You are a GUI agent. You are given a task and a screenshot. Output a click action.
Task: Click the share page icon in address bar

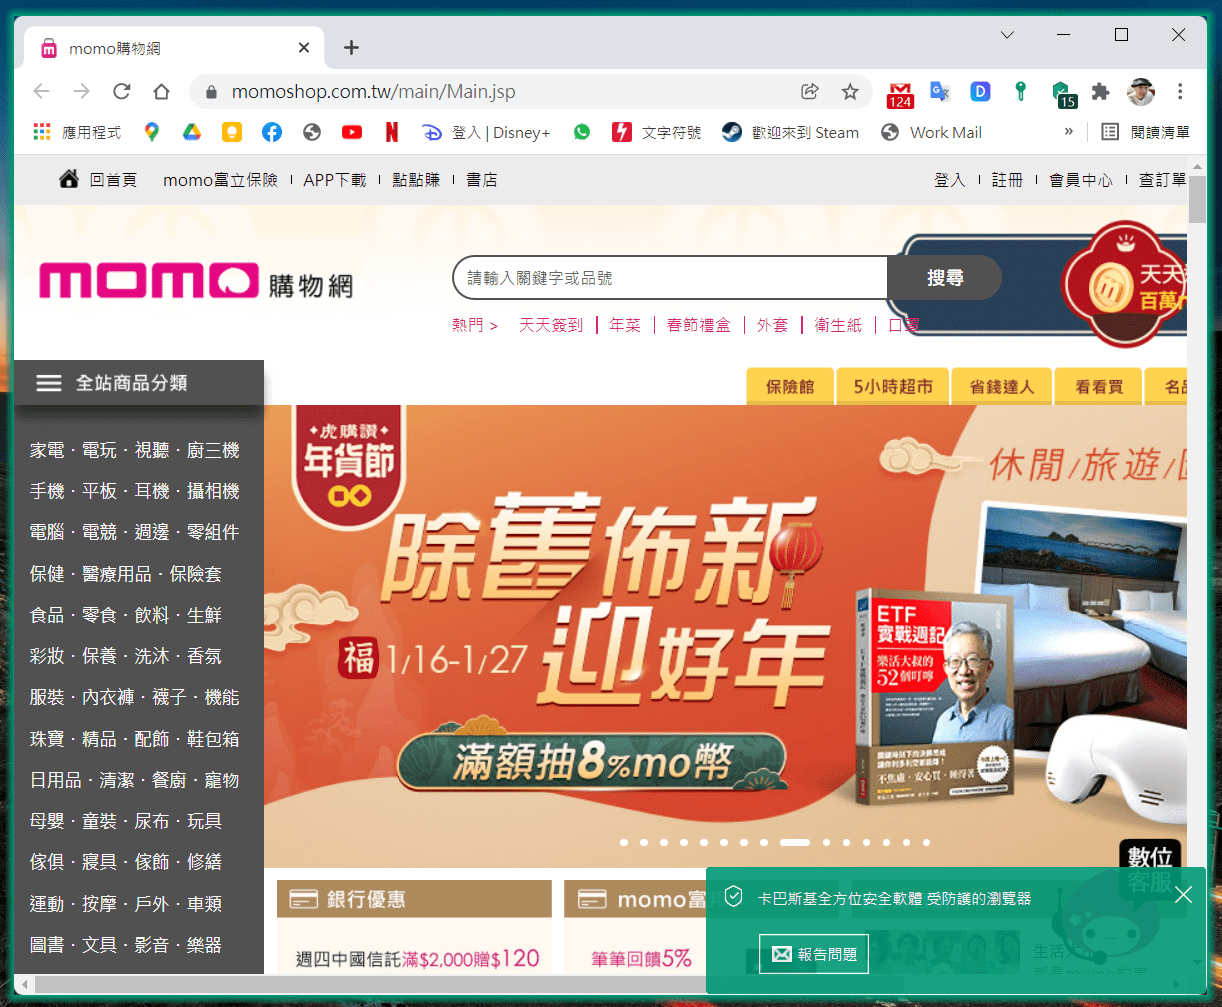(x=810, y=92)
